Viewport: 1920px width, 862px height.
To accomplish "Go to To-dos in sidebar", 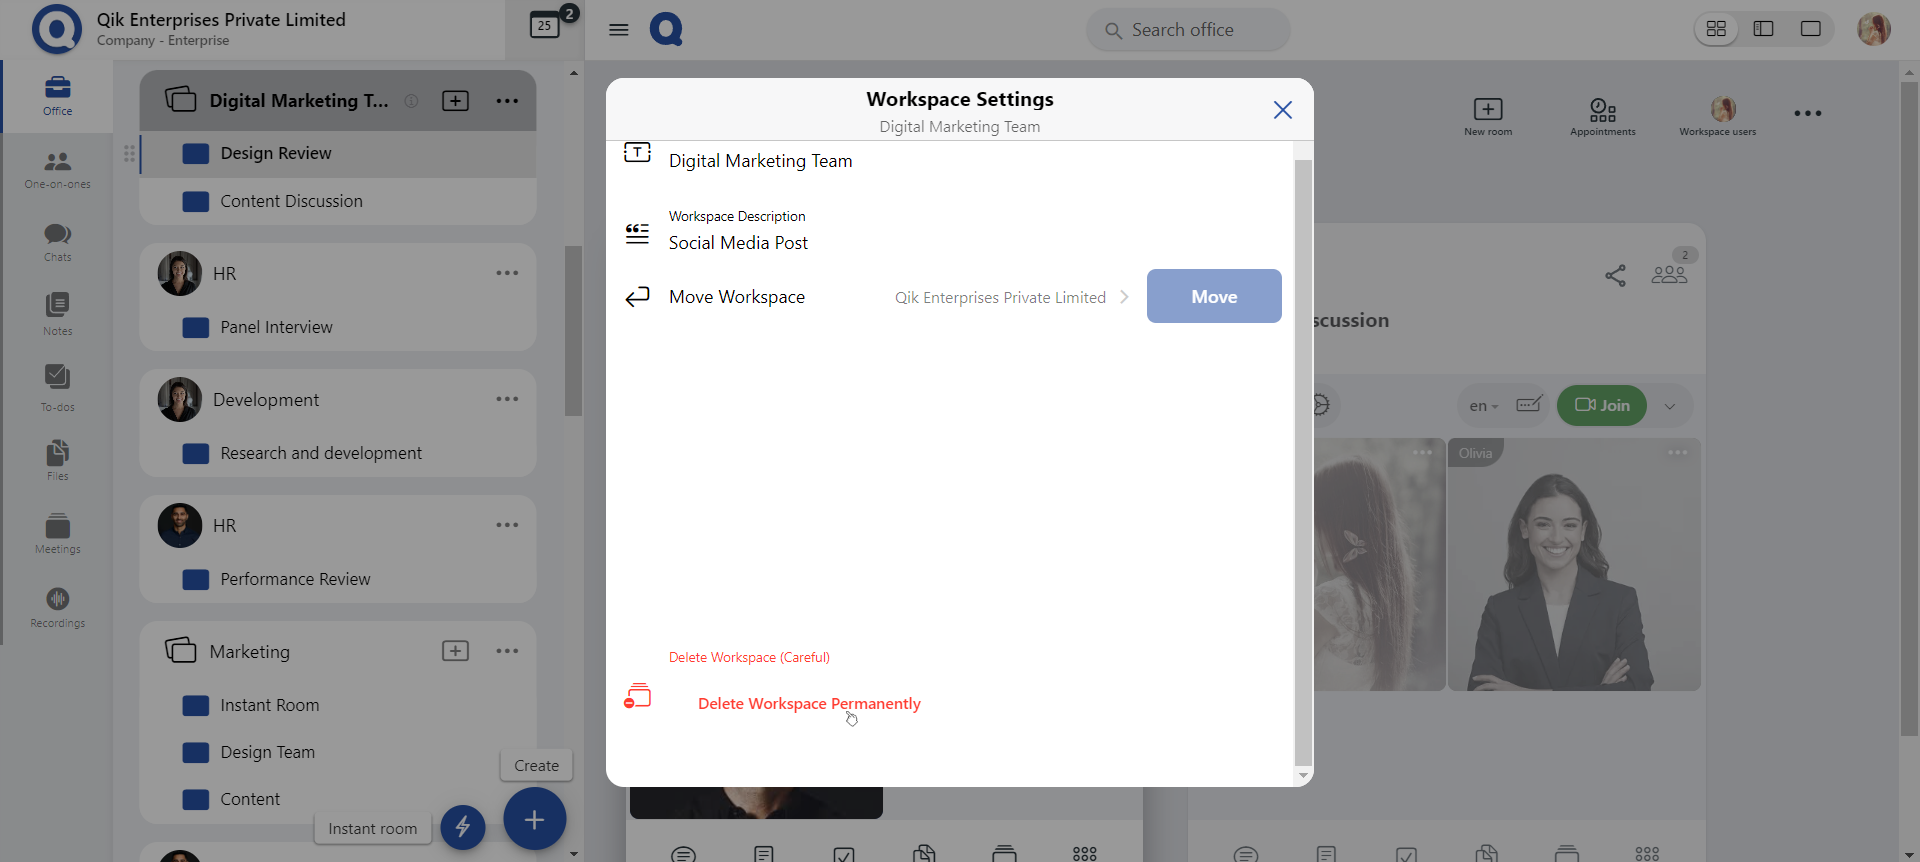I will pos(57,387).
